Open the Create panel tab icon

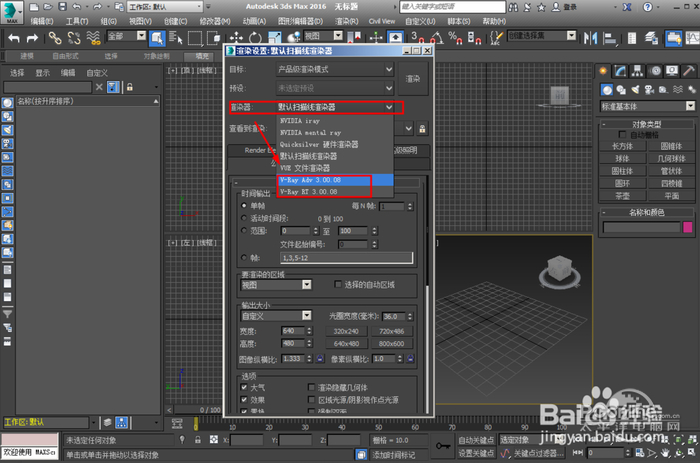coord(603,71)
